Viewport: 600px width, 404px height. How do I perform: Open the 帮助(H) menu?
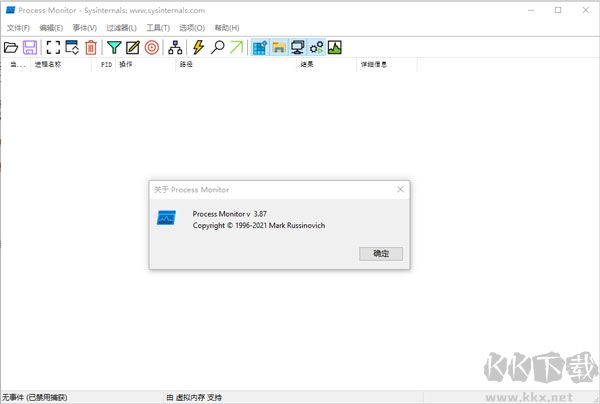click(227, 28)
